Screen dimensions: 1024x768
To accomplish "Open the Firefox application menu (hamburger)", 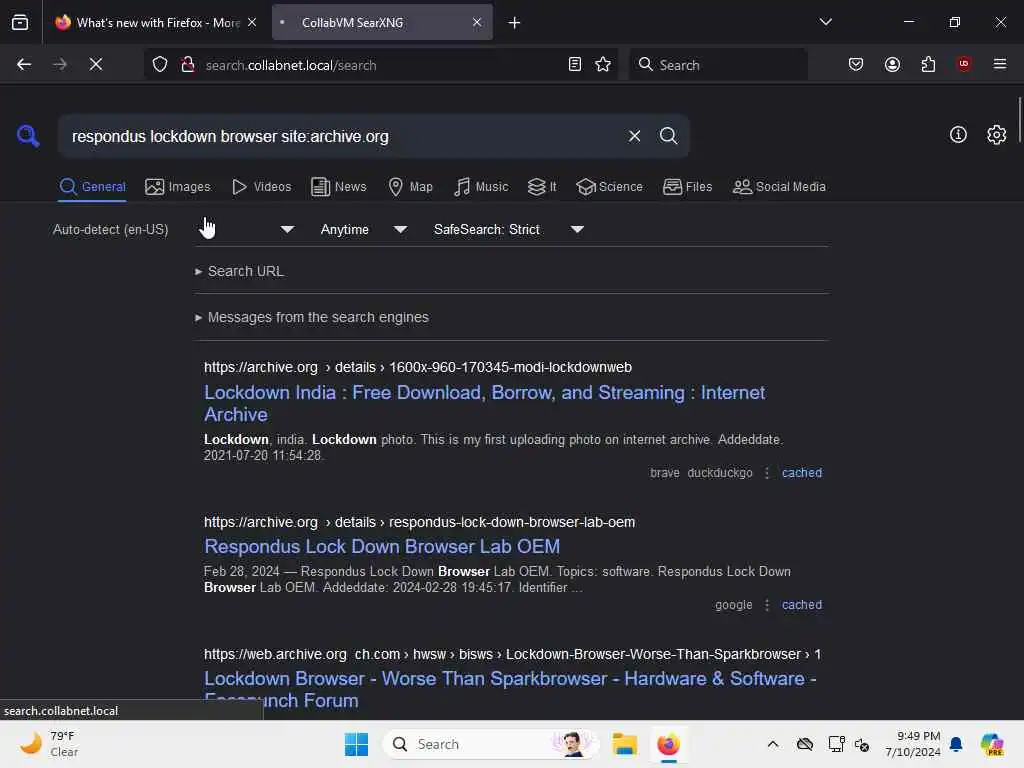I will 1000,64.
